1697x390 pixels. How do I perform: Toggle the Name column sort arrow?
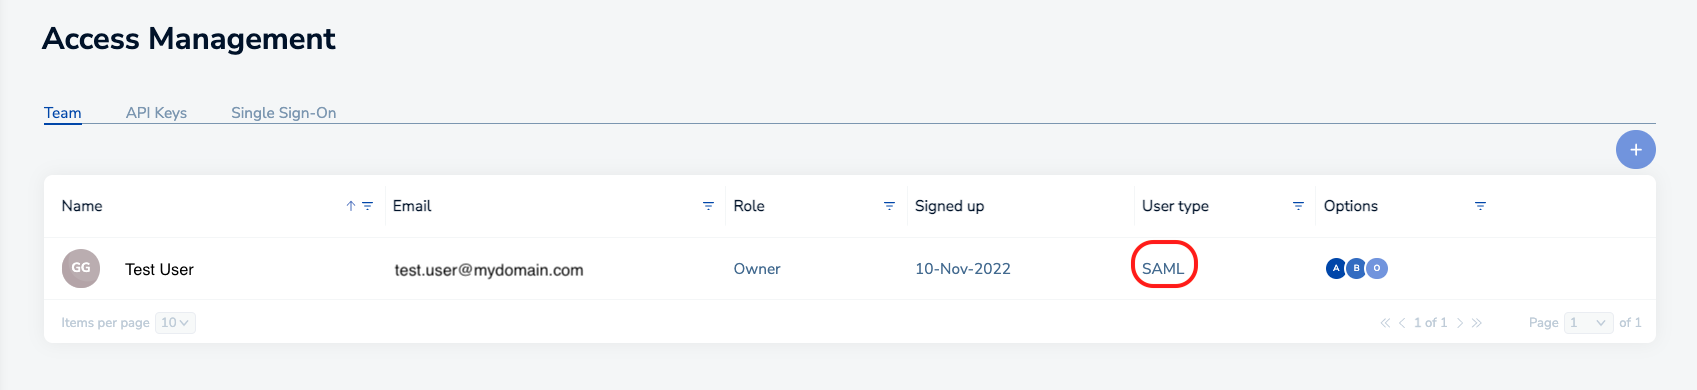pyautogui.click(x=351, y=206)
